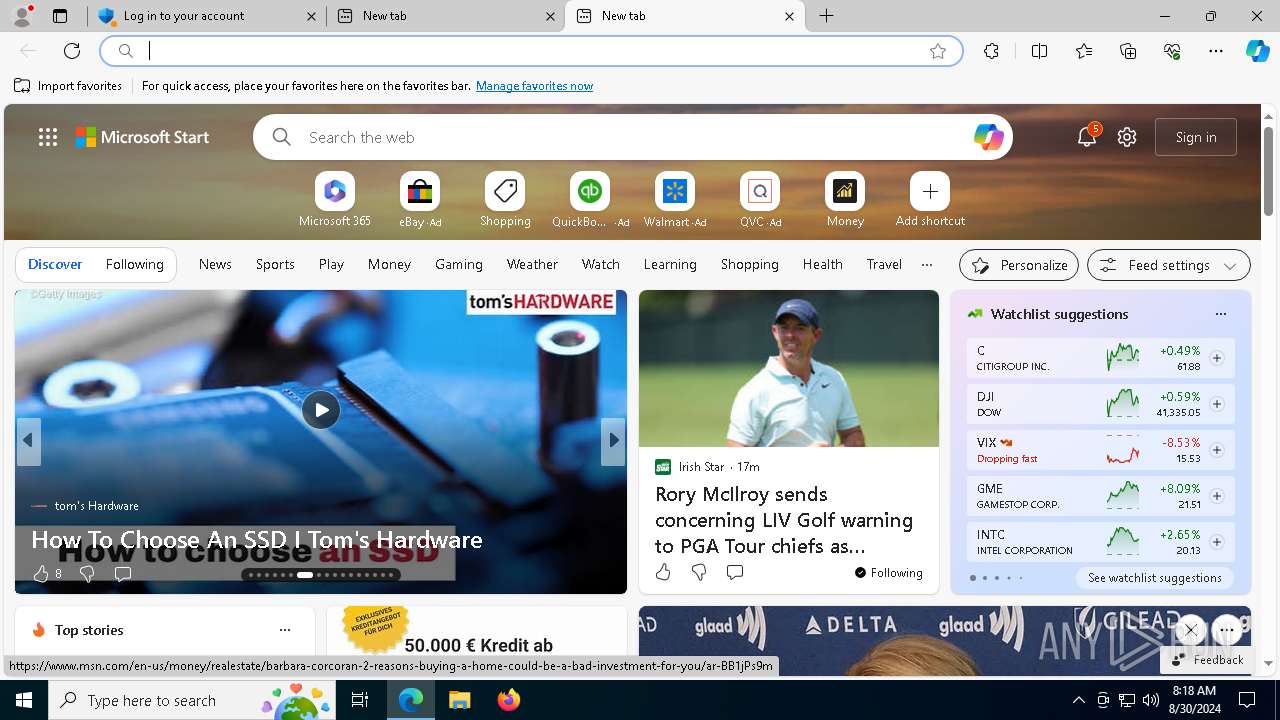Add GameStop GME to watchlist

point(1217,496)
